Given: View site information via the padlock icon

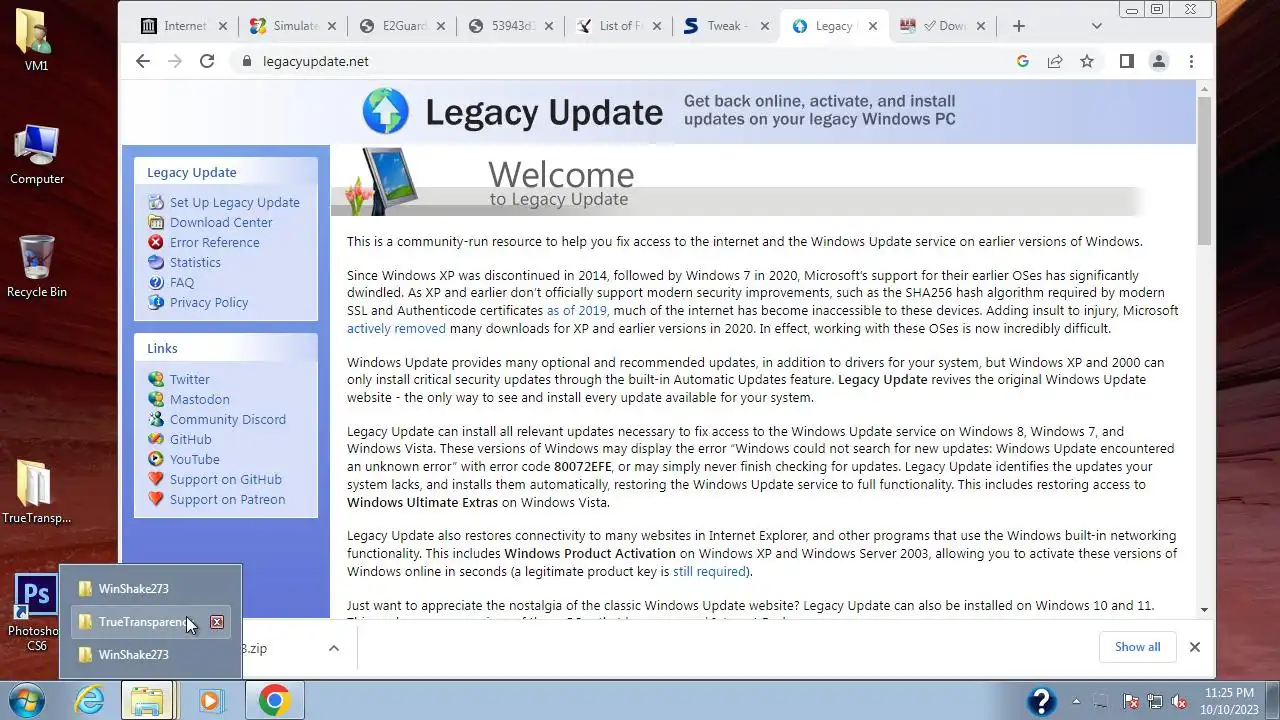Looking at the screenshot, I should [246, 61].
